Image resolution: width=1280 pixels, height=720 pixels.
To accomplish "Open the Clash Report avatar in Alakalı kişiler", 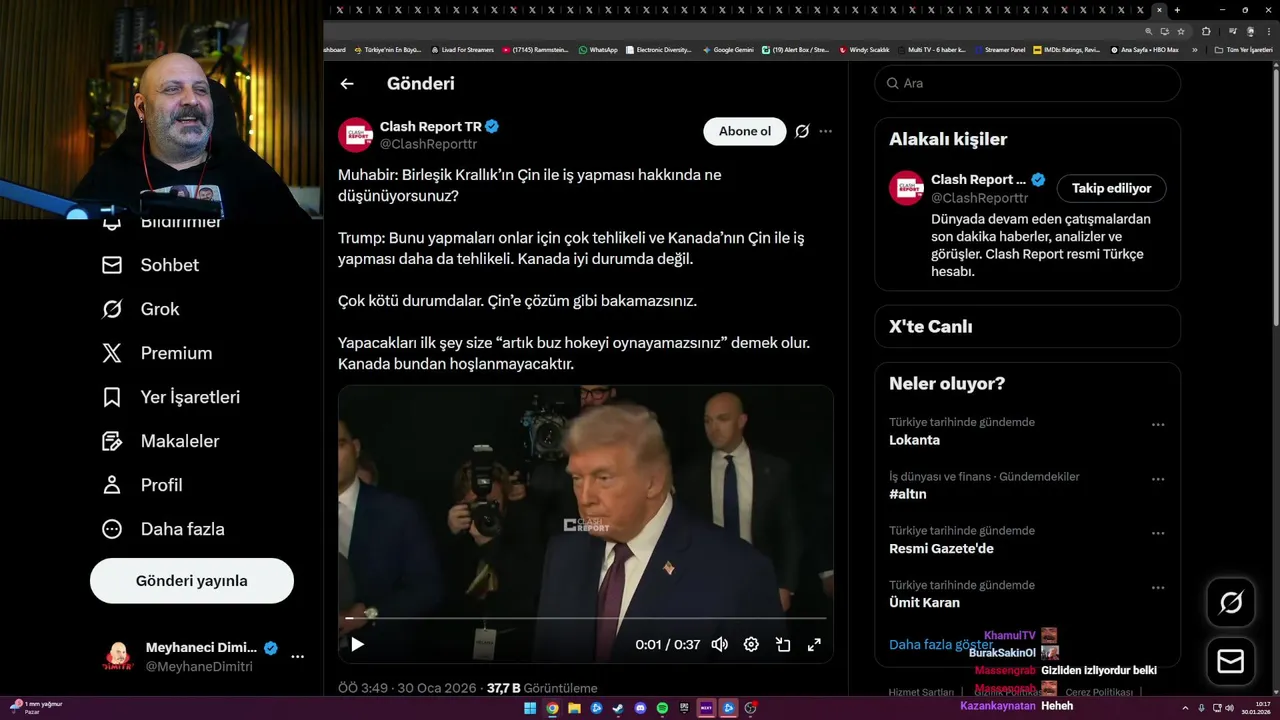I will 906,188.
